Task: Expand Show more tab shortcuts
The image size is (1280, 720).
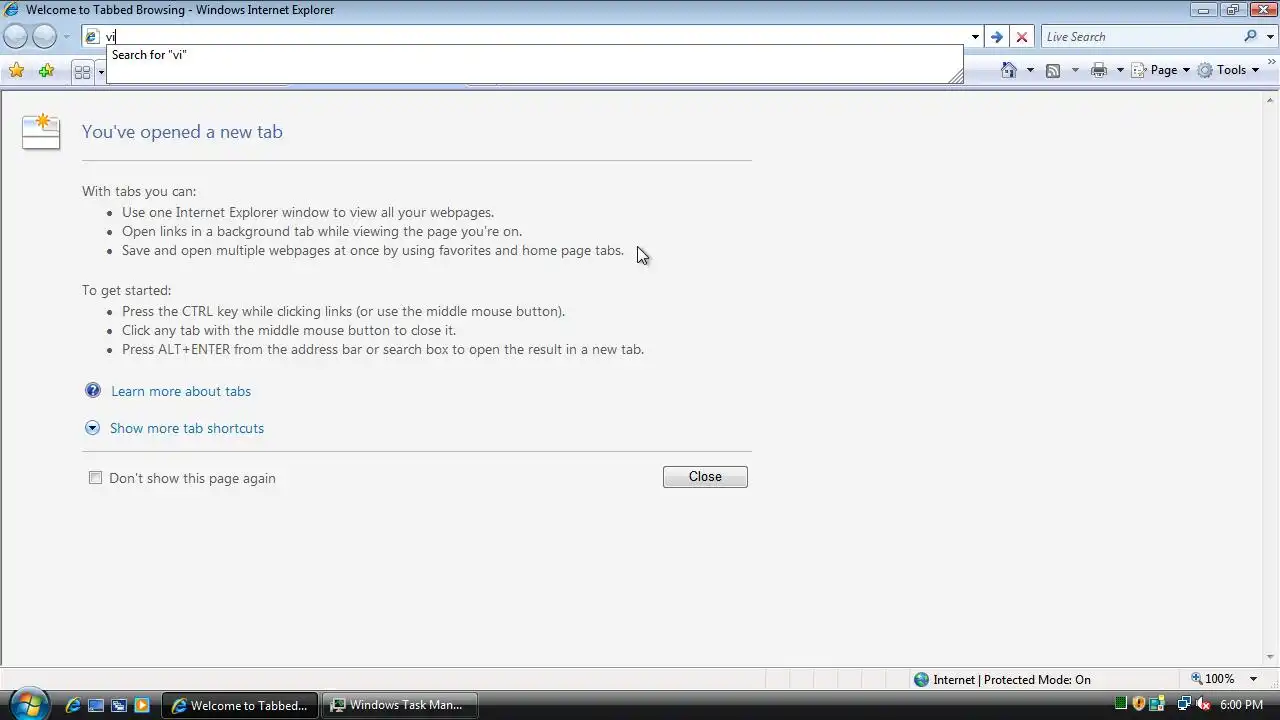Action: tap(187, 428)
